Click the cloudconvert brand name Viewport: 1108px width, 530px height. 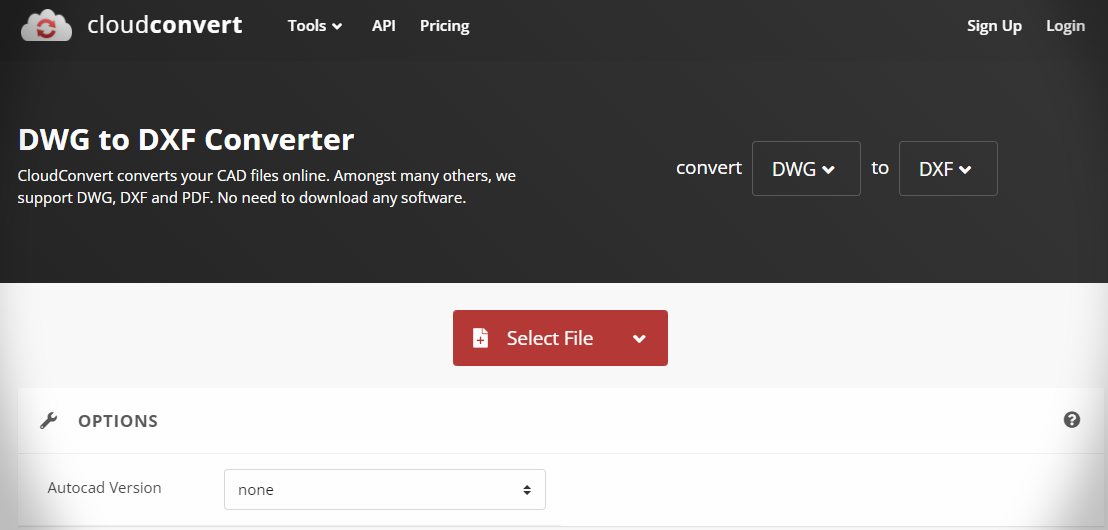pyautogui.click(x=165, y=25)
